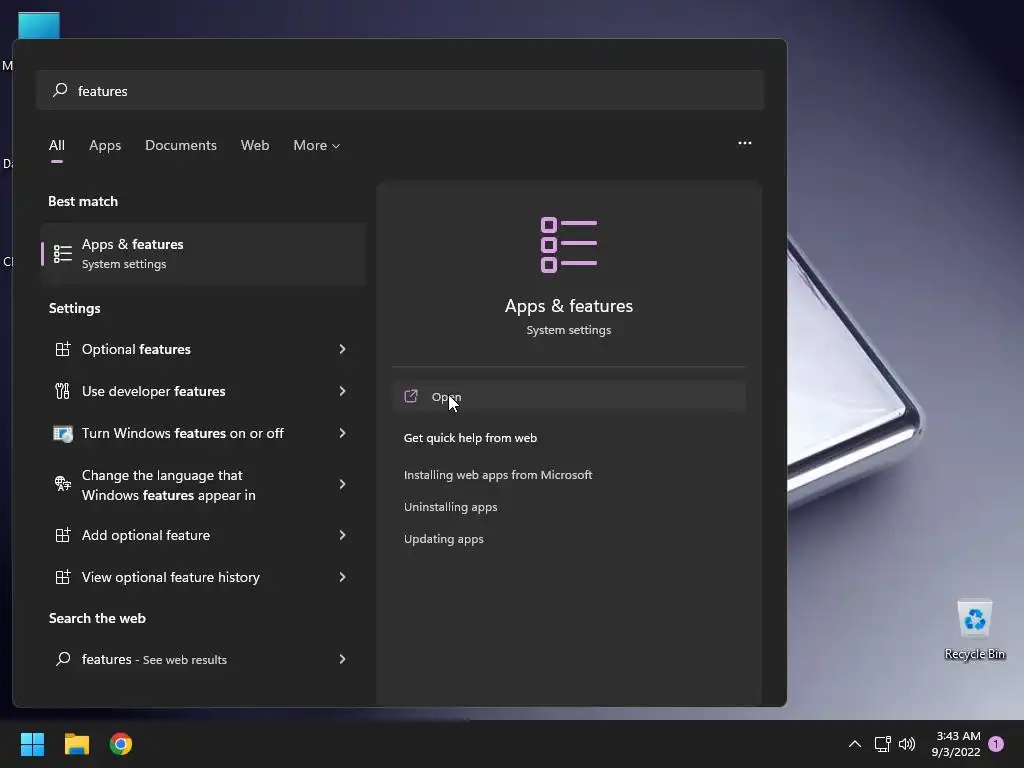Click the Apps & features list icon in Best match
Viewport: 1024px width, 768px height.
[x=63, y=253]
